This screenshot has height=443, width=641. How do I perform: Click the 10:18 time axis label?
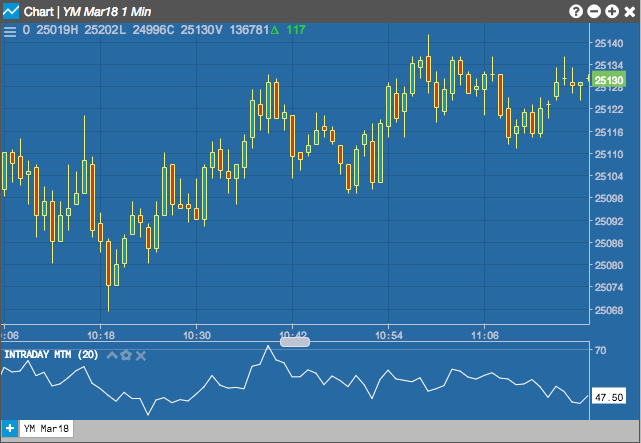pos(101,336)
